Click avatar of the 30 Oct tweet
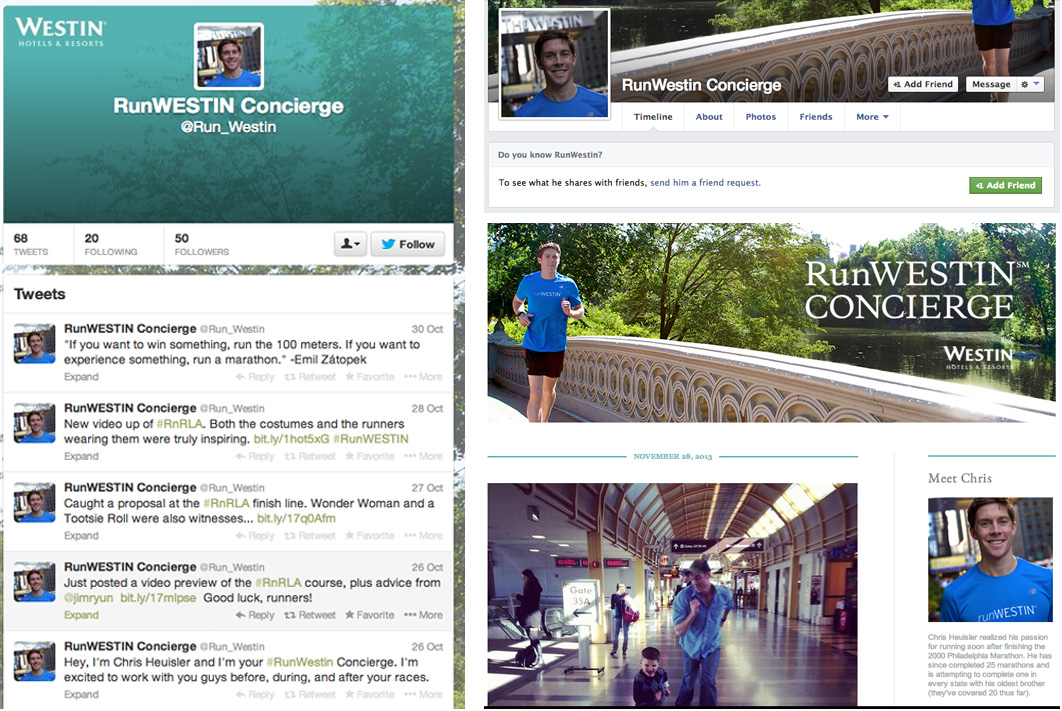The width and height of the screenshot is (1062, 711). [x=35, y=343]
